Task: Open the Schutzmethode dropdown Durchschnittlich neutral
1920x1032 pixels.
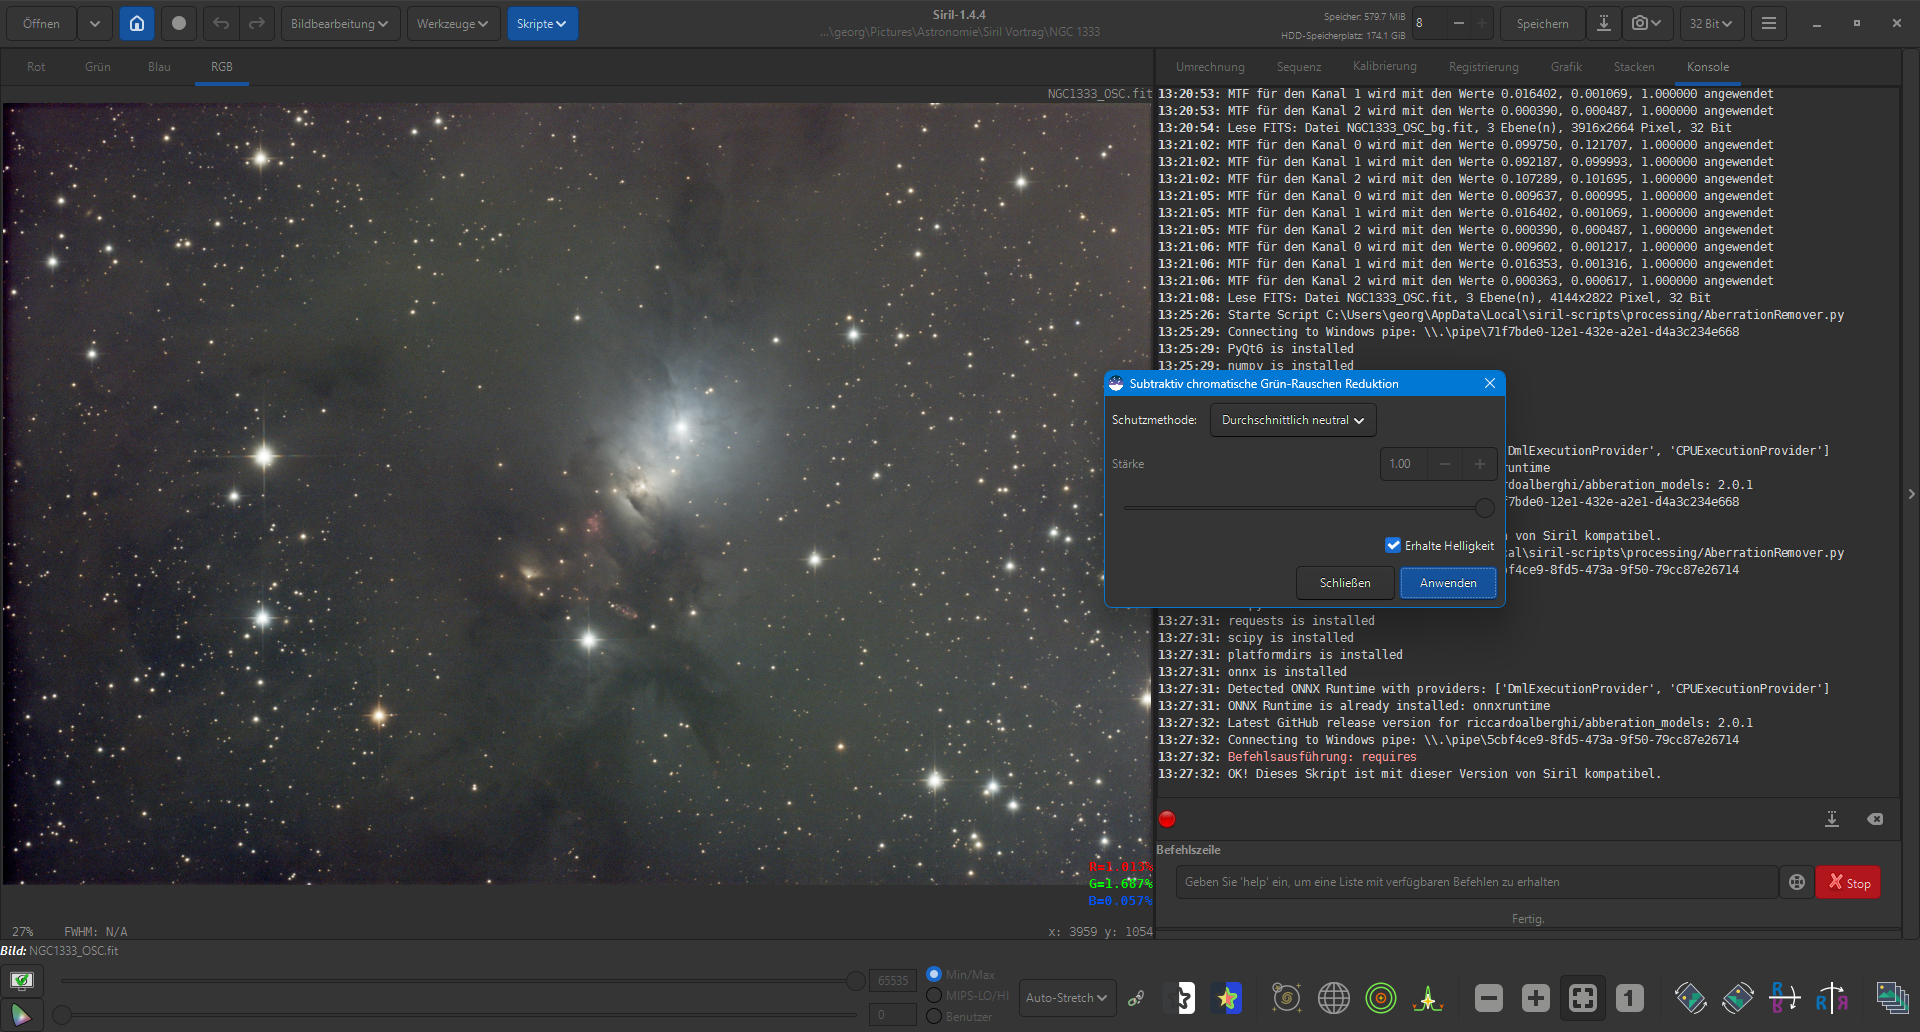Action: tap(1293, 420)
